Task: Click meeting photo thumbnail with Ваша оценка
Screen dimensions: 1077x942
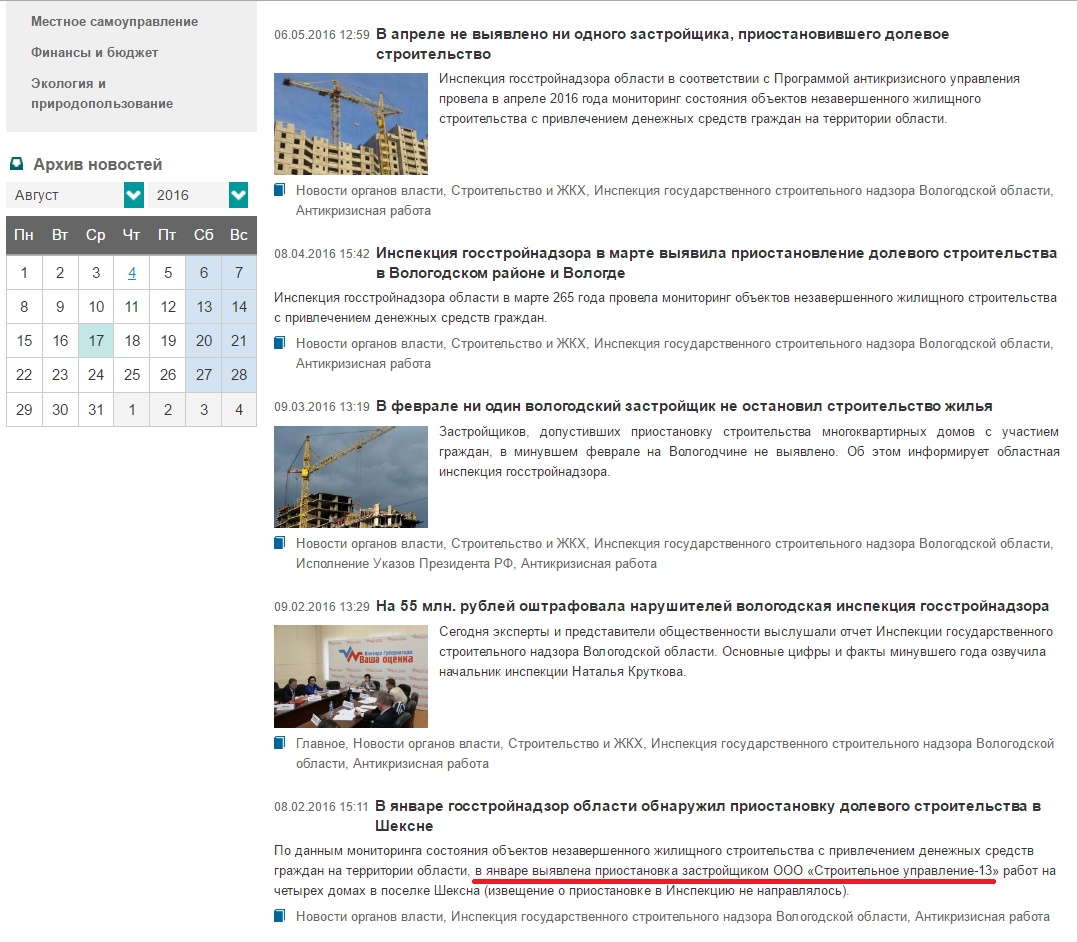Action: point(350,676)
